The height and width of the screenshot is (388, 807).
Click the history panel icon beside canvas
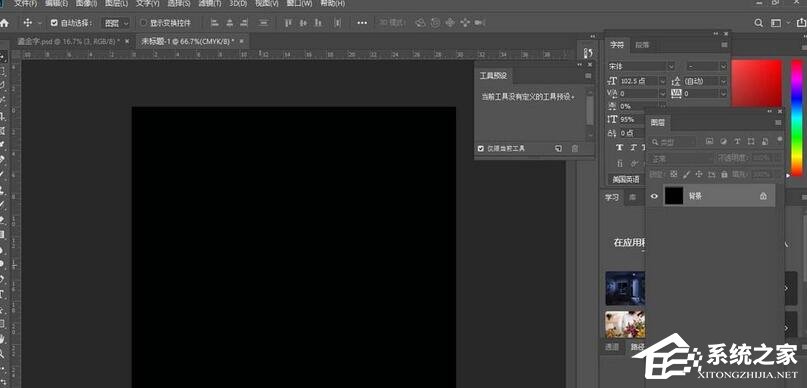(588, 52)
